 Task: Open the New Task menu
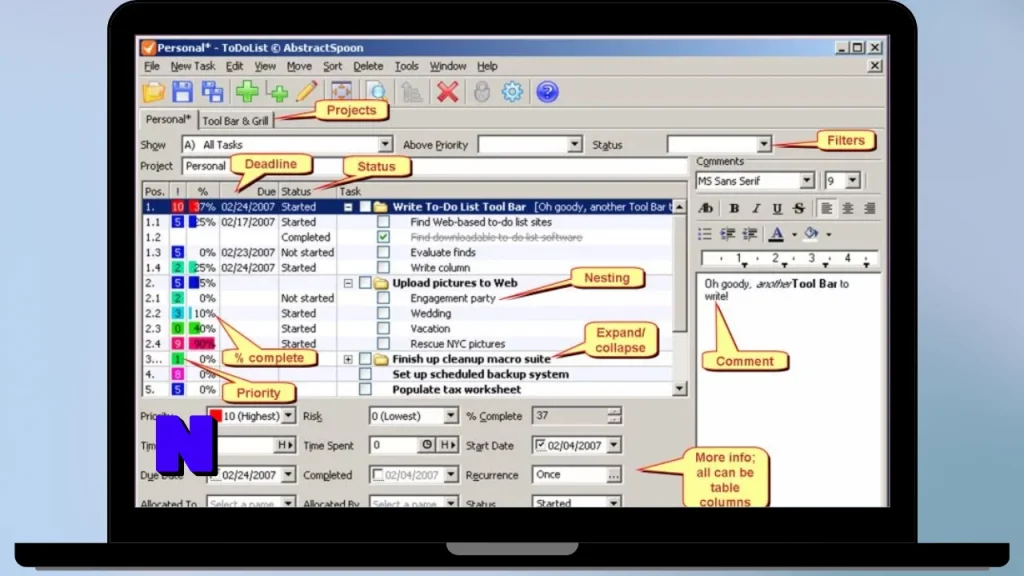(193, 66)
